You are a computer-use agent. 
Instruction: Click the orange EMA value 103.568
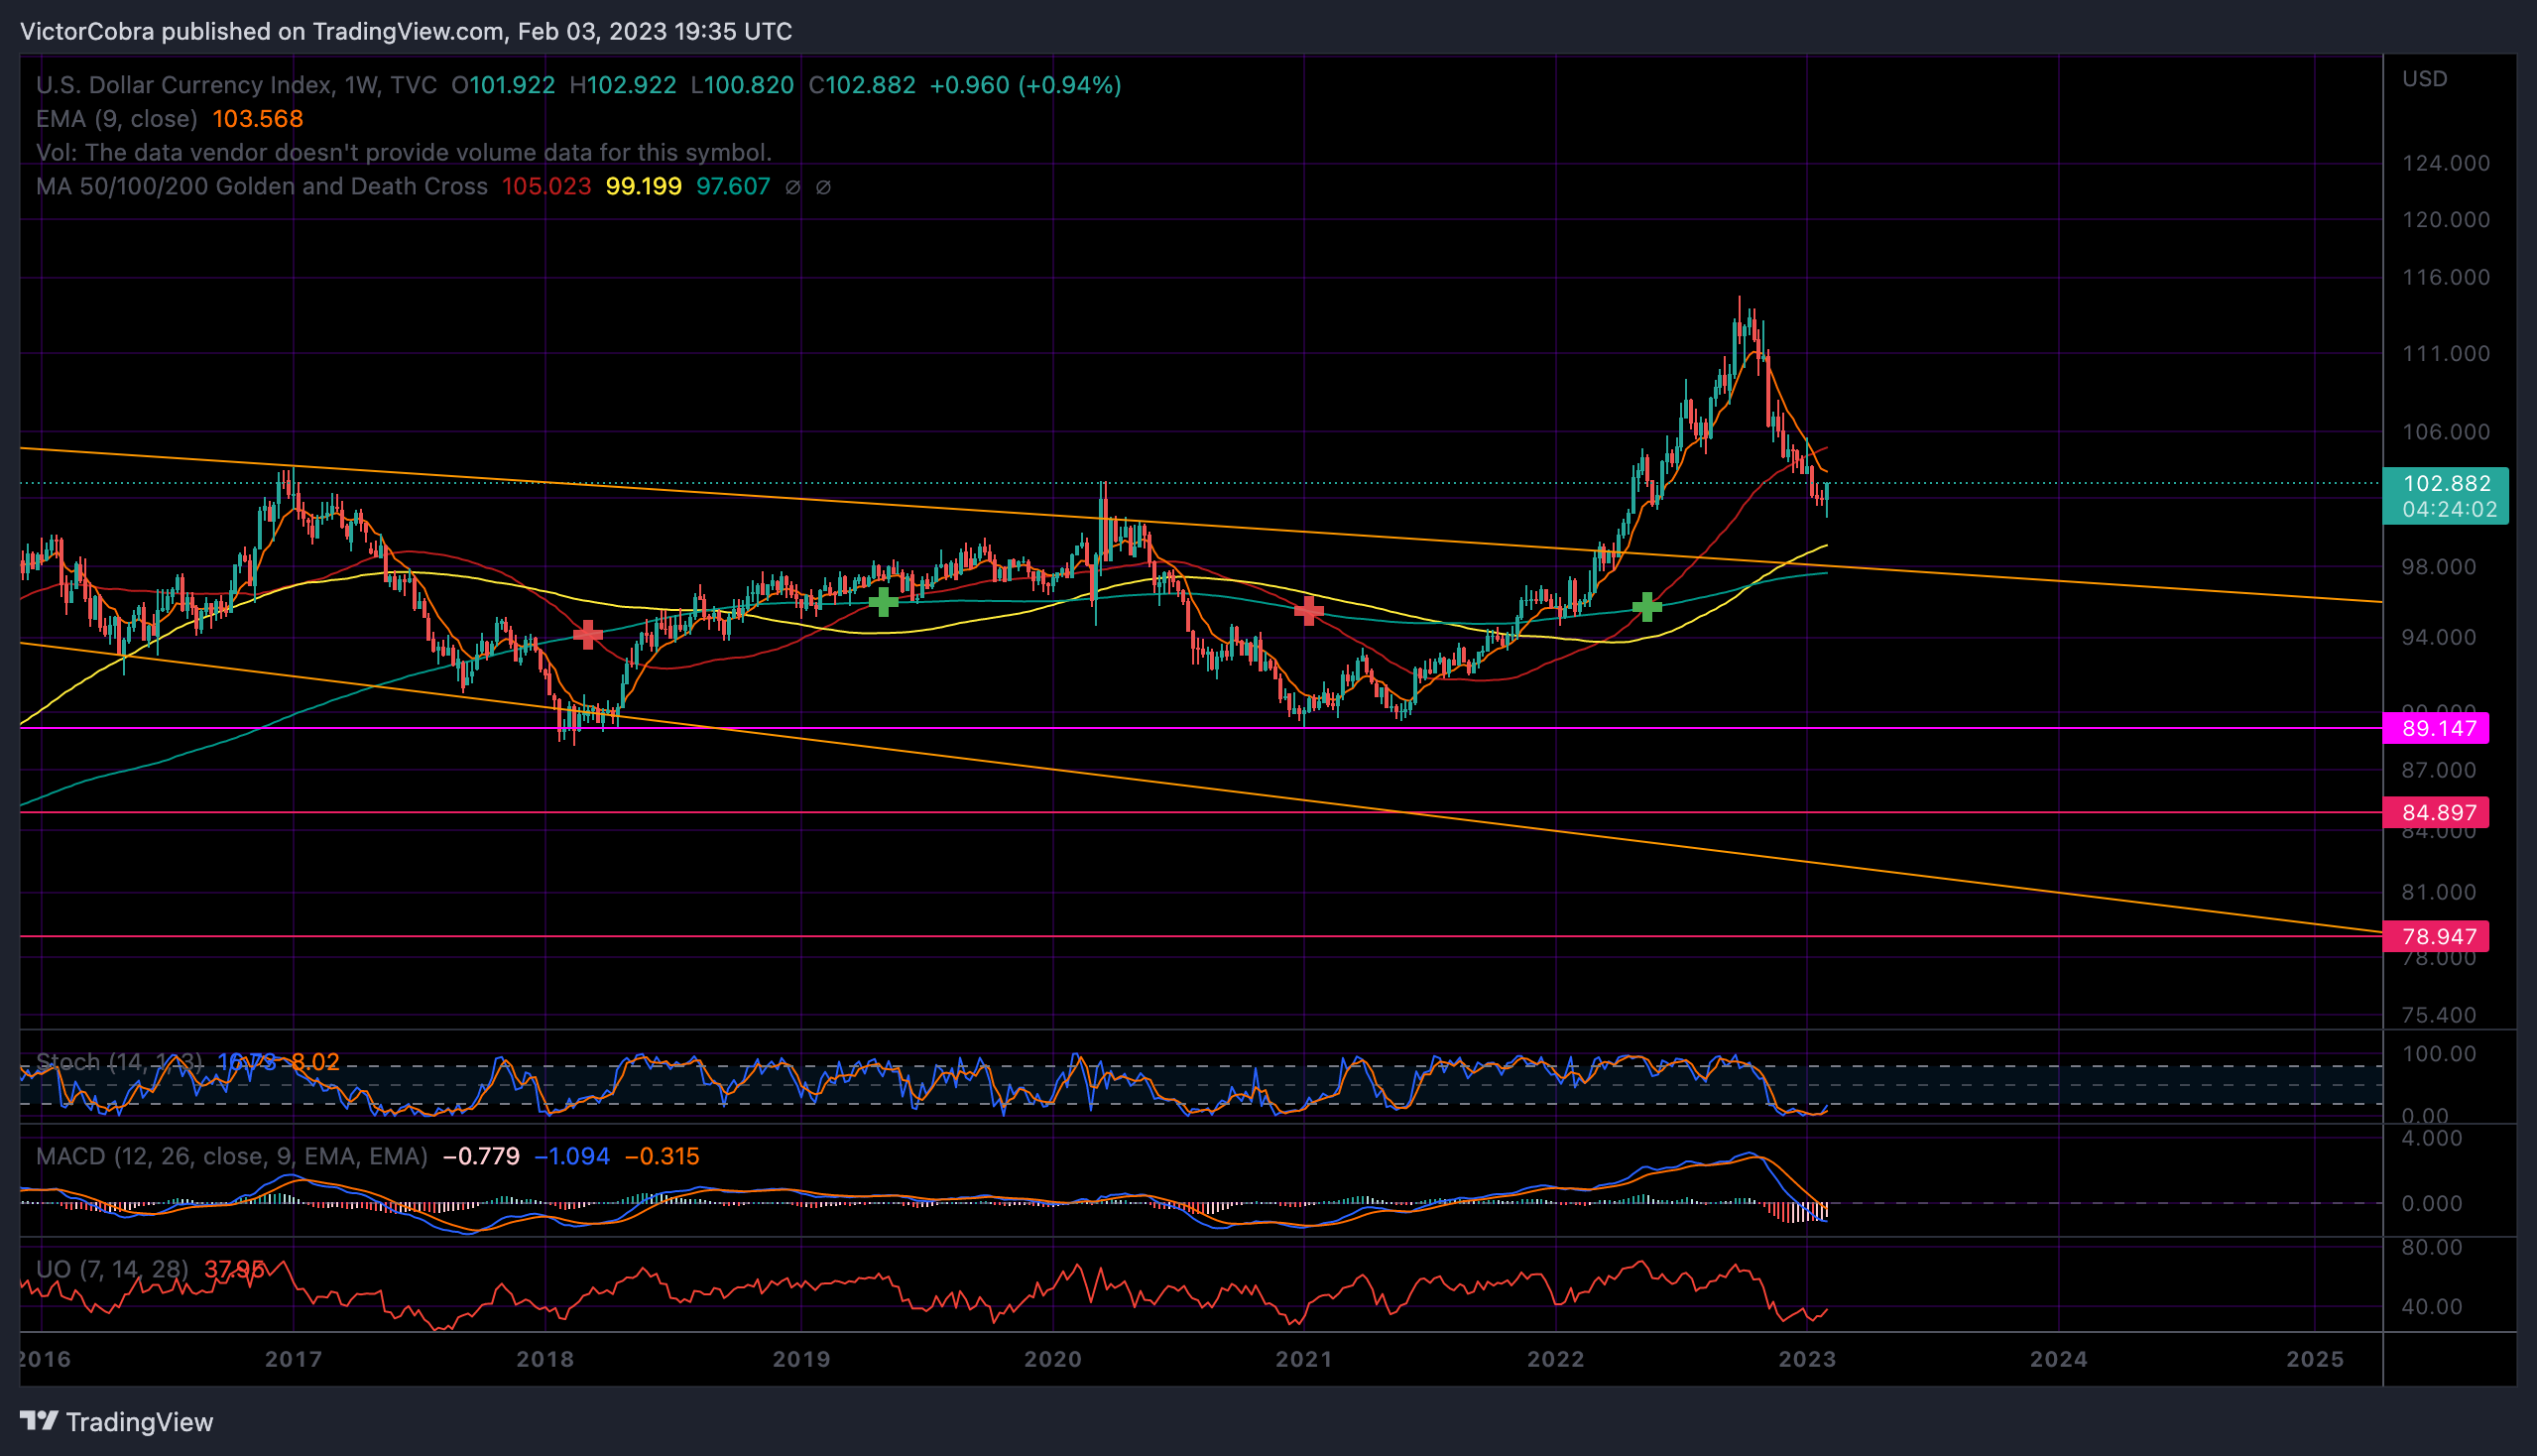point(258,119)
